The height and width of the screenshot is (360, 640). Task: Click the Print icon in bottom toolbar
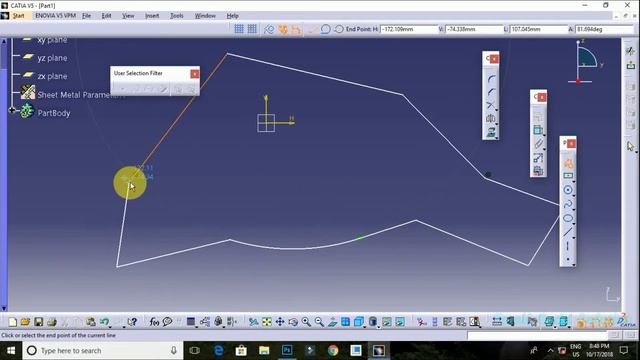(x=52, y=322)
